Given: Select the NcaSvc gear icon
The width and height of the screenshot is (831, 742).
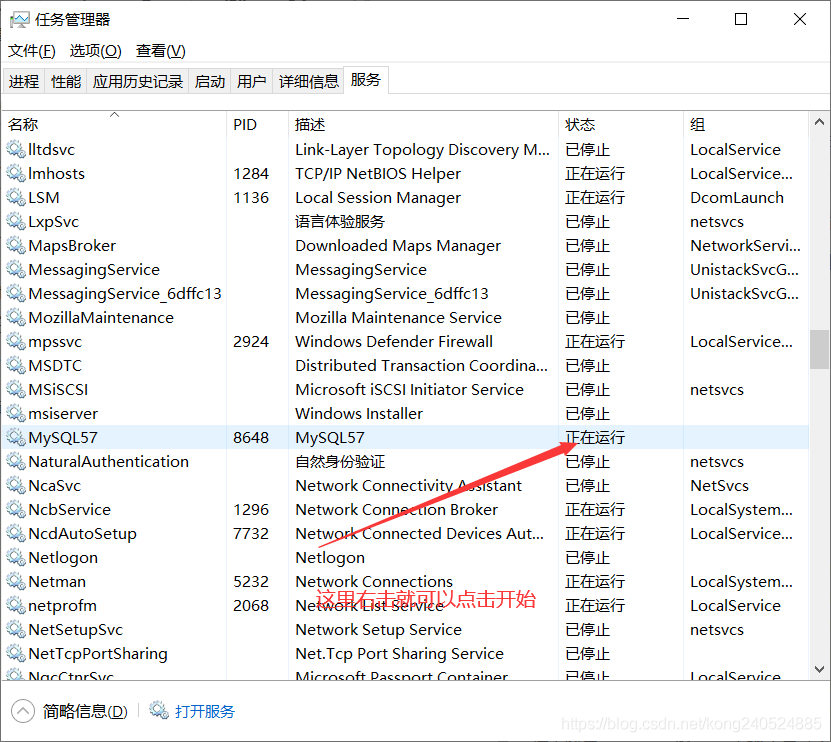Looking at the screenshot, I should [16, 485].
